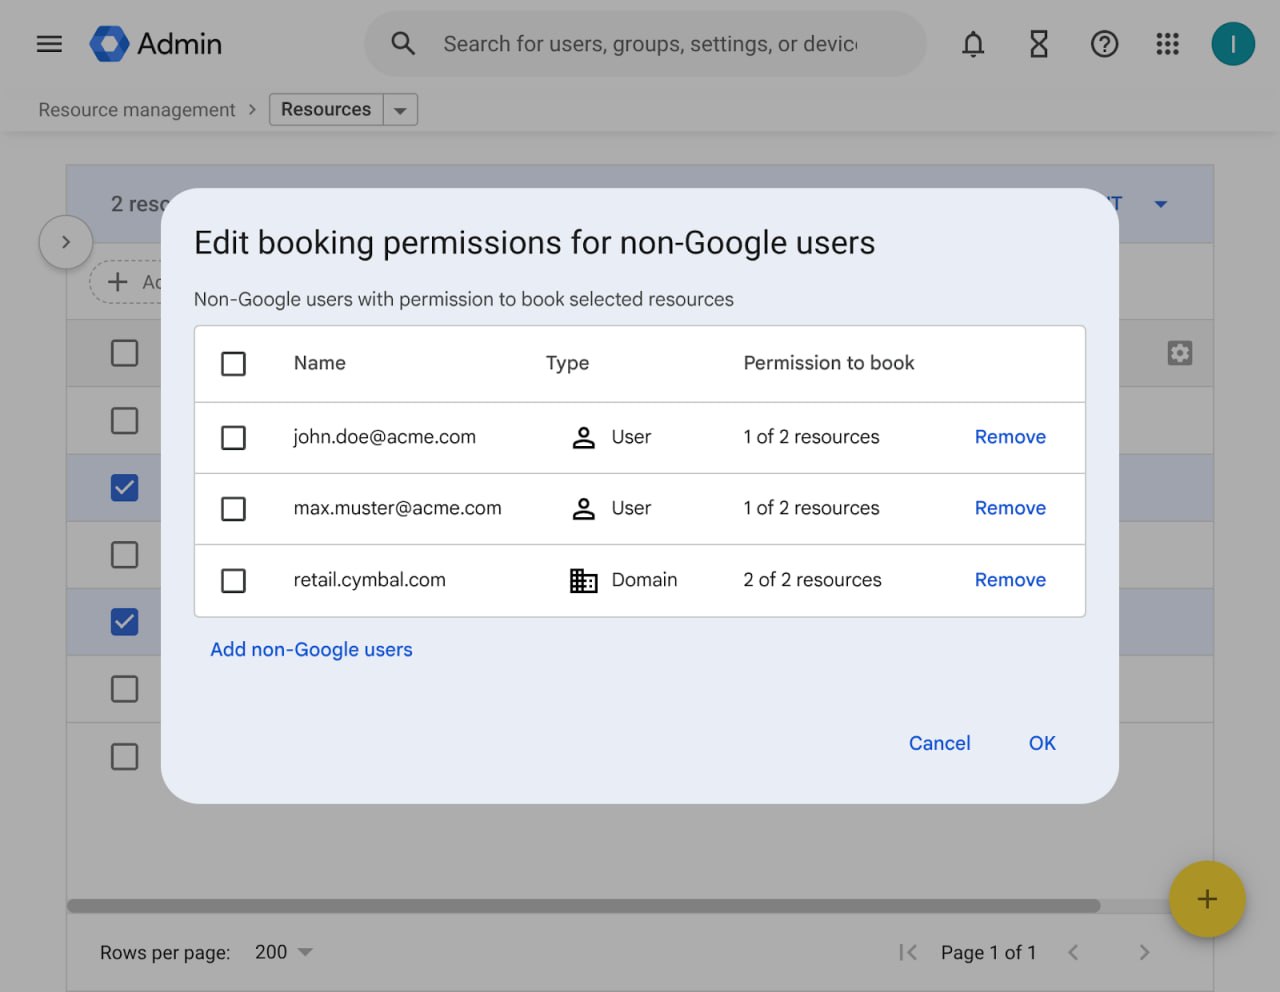This screenshot has height=992, width=1280.
Task: Click the notifications bell icon
Action: pos(973,44)
